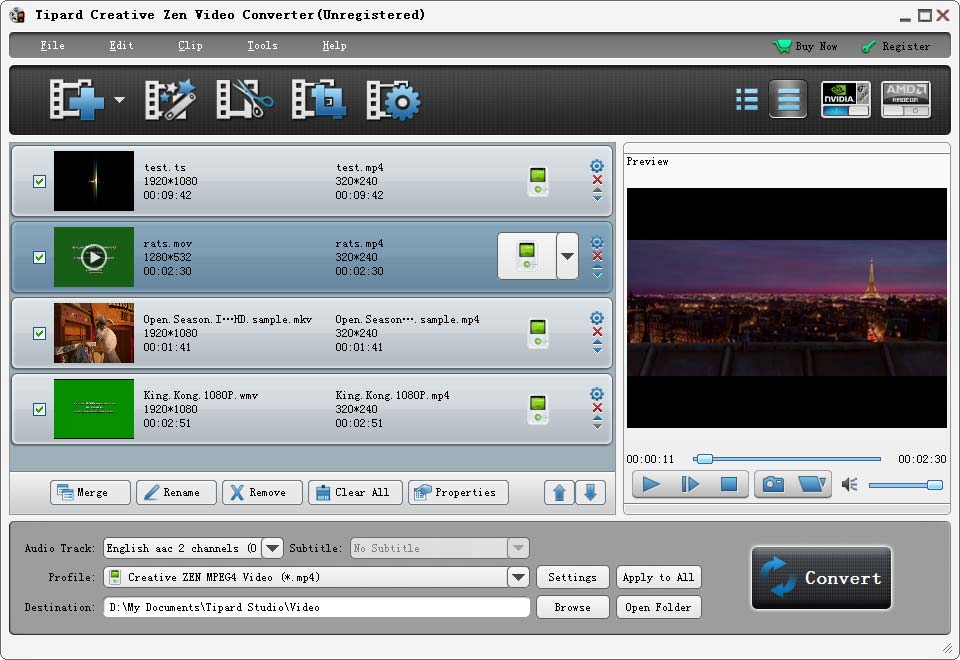Expand the Audio Track dropdown

[272, 548]
